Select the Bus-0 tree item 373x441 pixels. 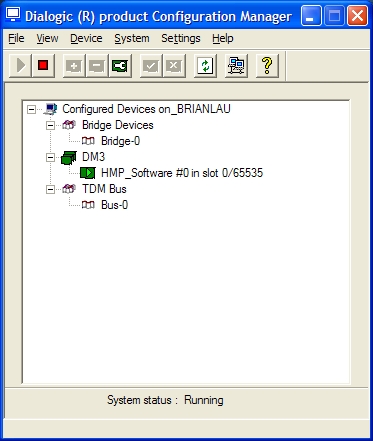pos(114,205)
